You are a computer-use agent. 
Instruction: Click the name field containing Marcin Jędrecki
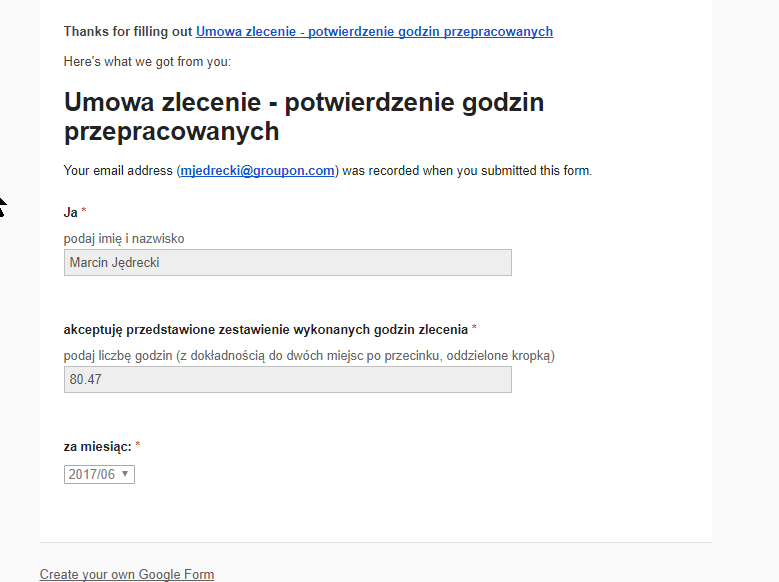point(287,262)
